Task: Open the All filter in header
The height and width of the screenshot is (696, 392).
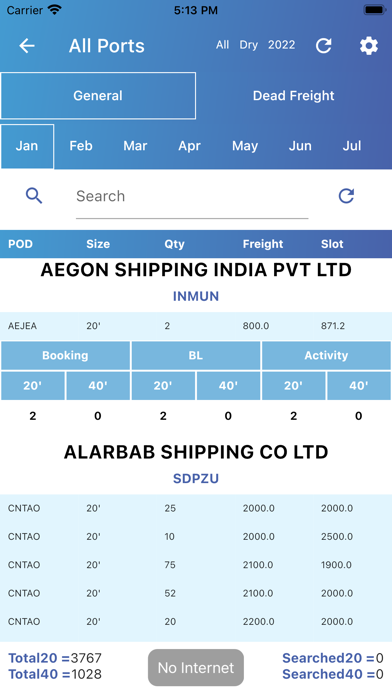Action: [222, 45]
